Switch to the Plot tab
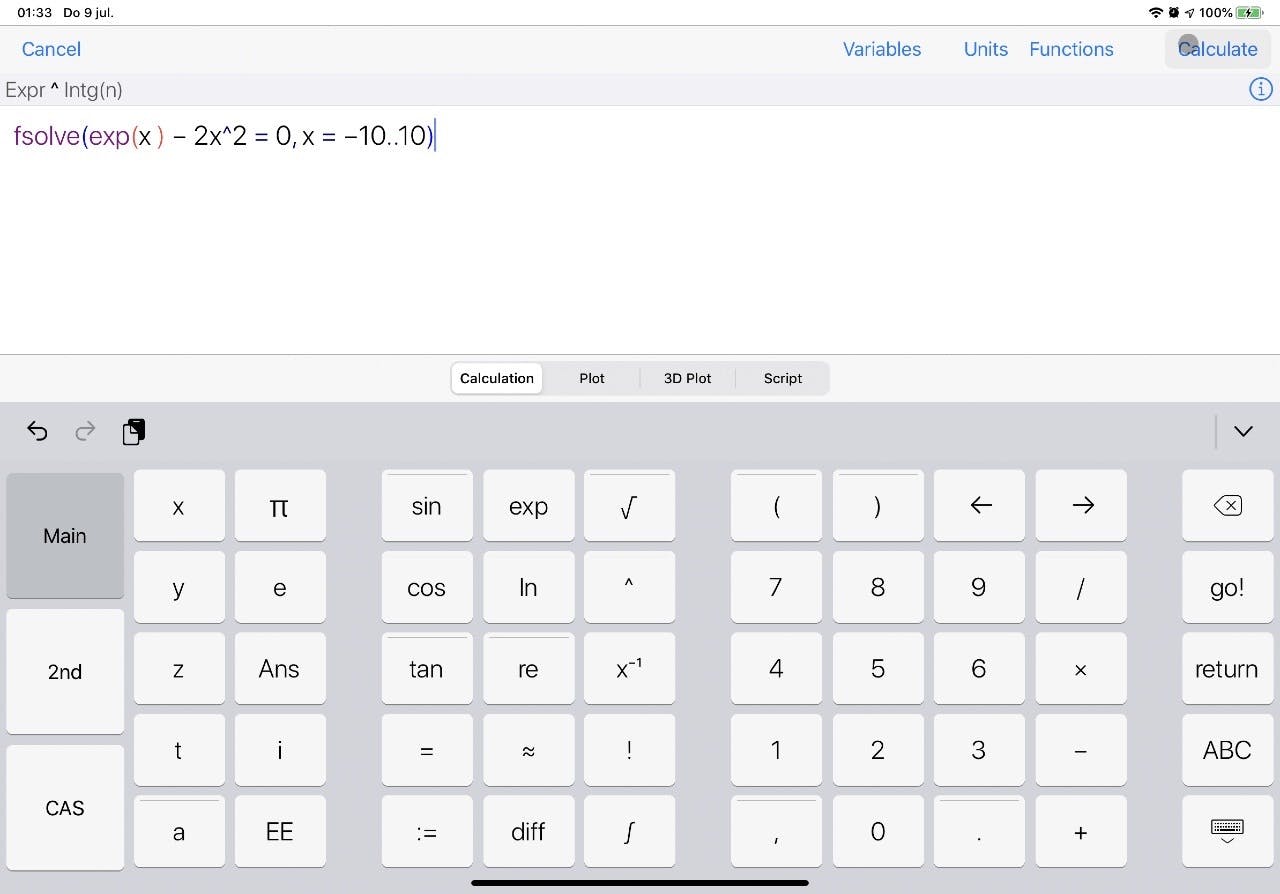The height and width of the screenshot is (894, 1280). click(x=591, y=378)
